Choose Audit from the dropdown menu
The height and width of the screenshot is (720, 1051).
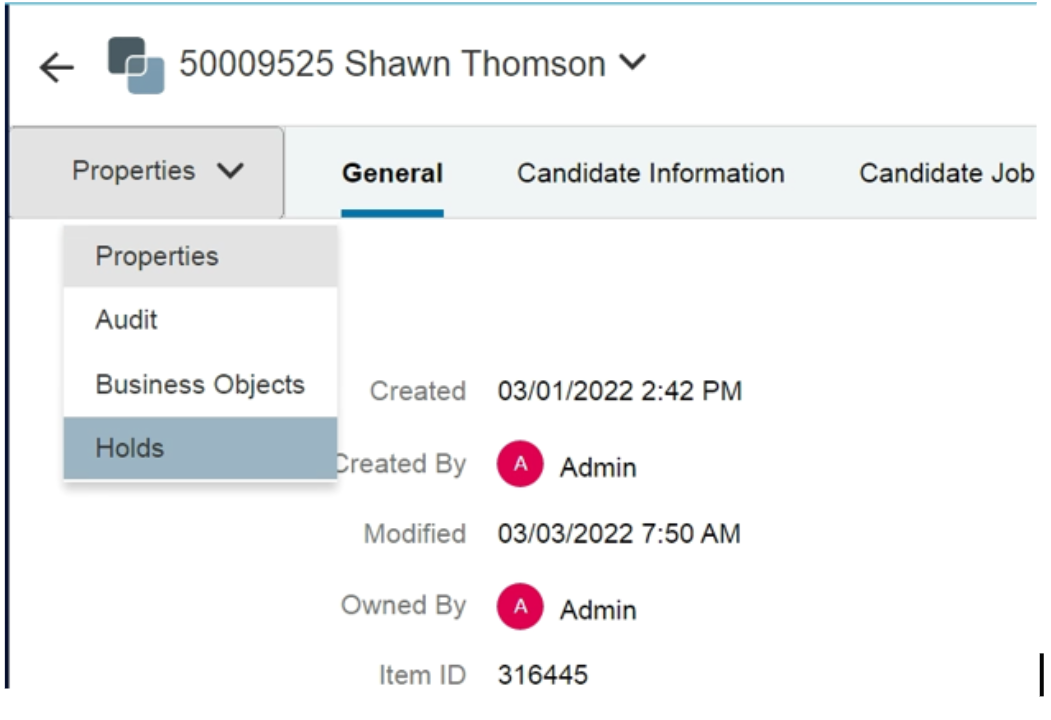(x=127, y=321)
